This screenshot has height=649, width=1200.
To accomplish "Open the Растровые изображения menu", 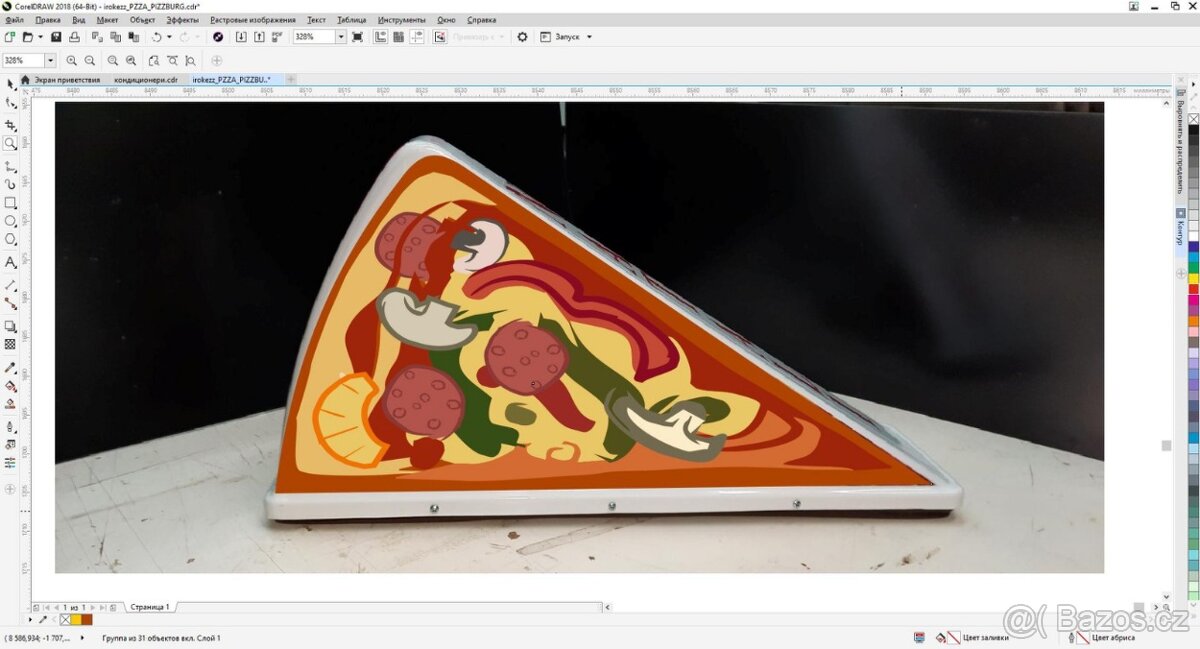I will coord(252,20).
